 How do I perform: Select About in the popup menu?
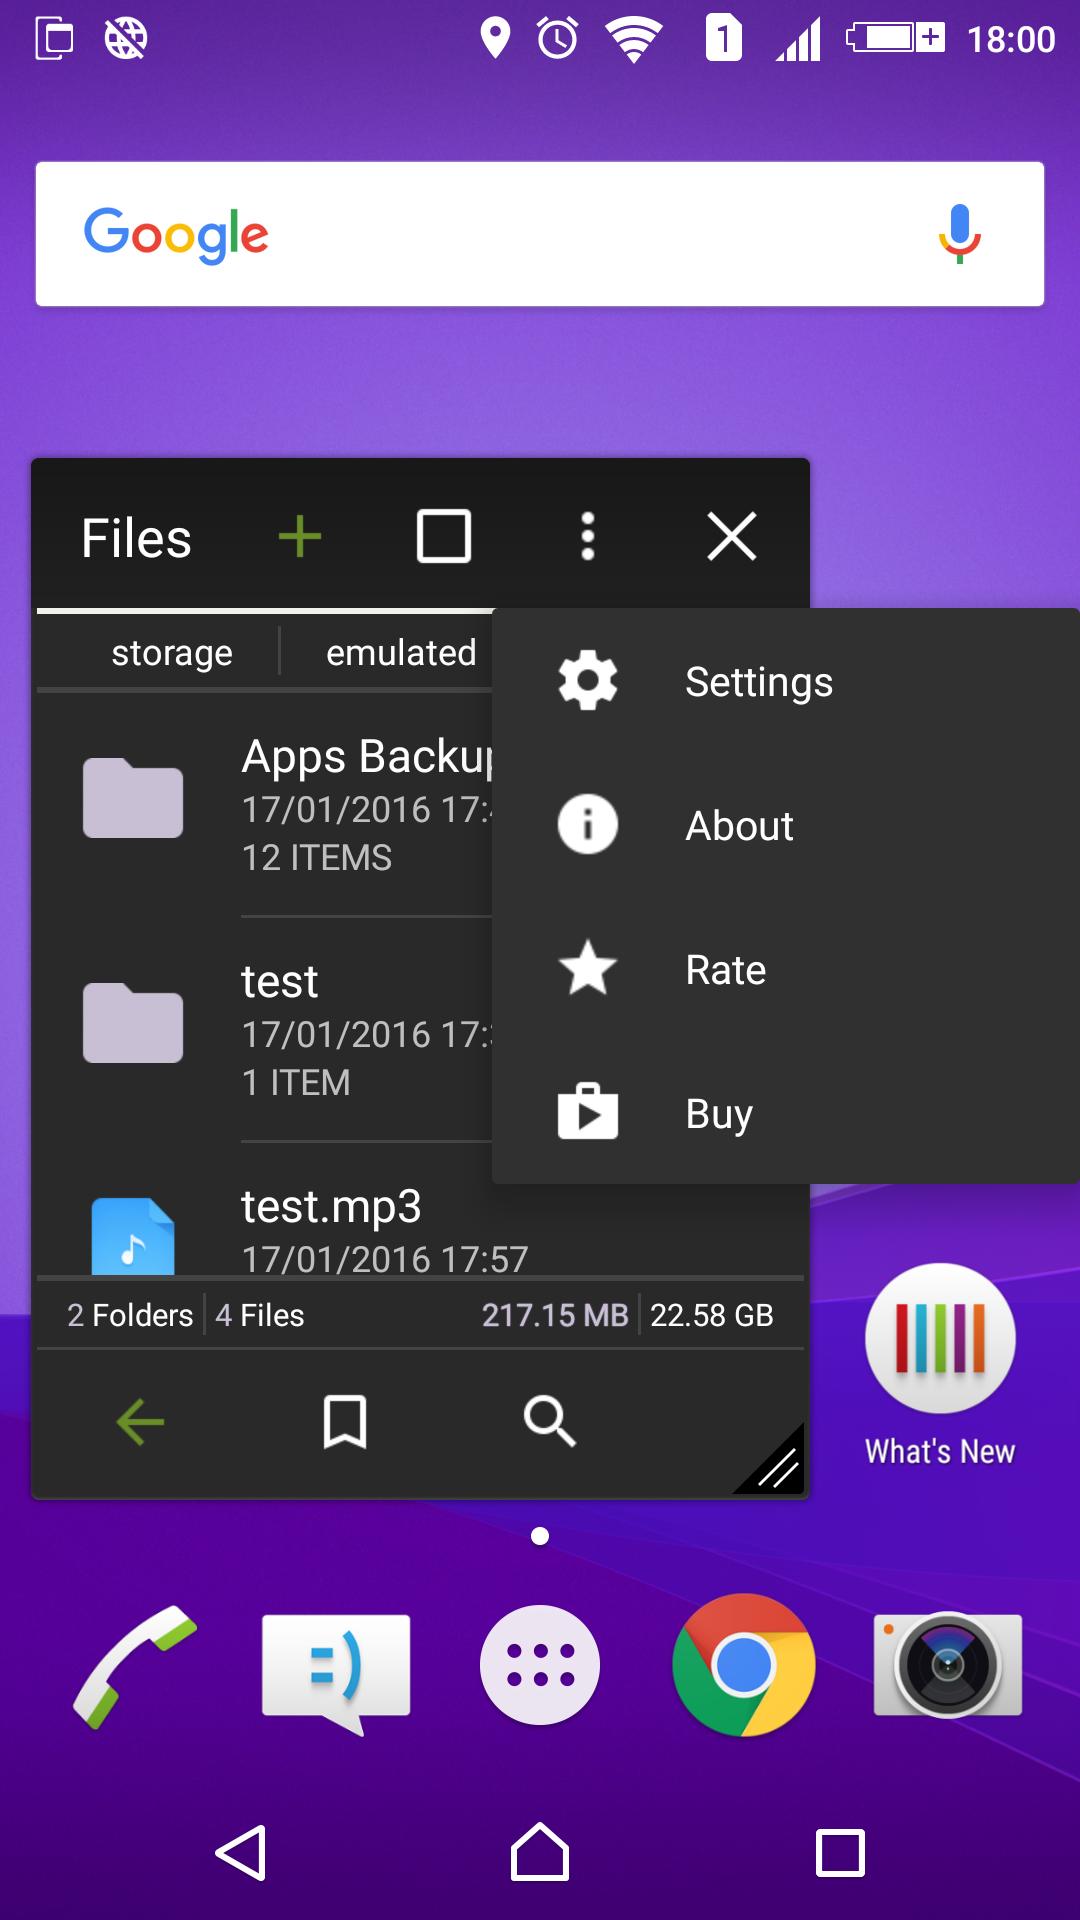738,826
